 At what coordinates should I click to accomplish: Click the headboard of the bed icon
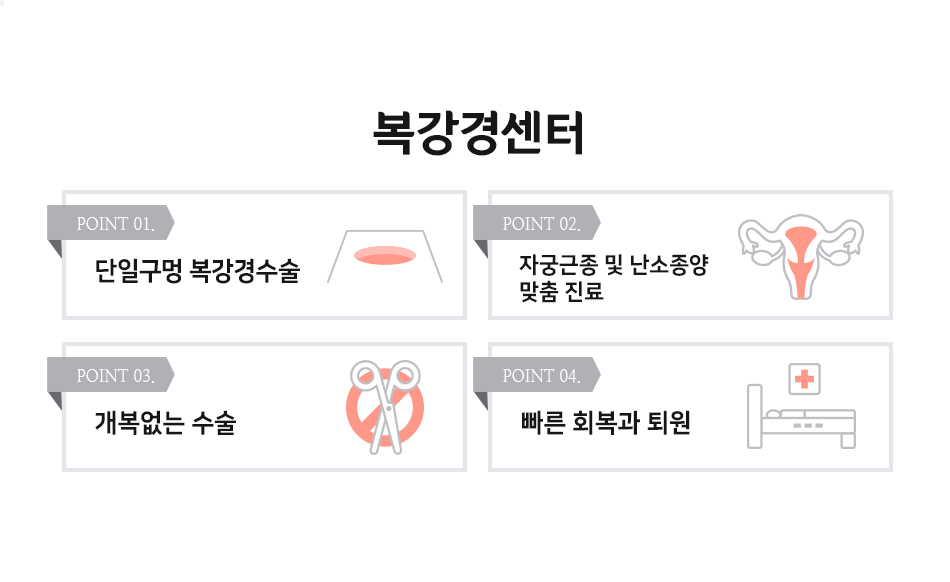click(x=754, y=416)
